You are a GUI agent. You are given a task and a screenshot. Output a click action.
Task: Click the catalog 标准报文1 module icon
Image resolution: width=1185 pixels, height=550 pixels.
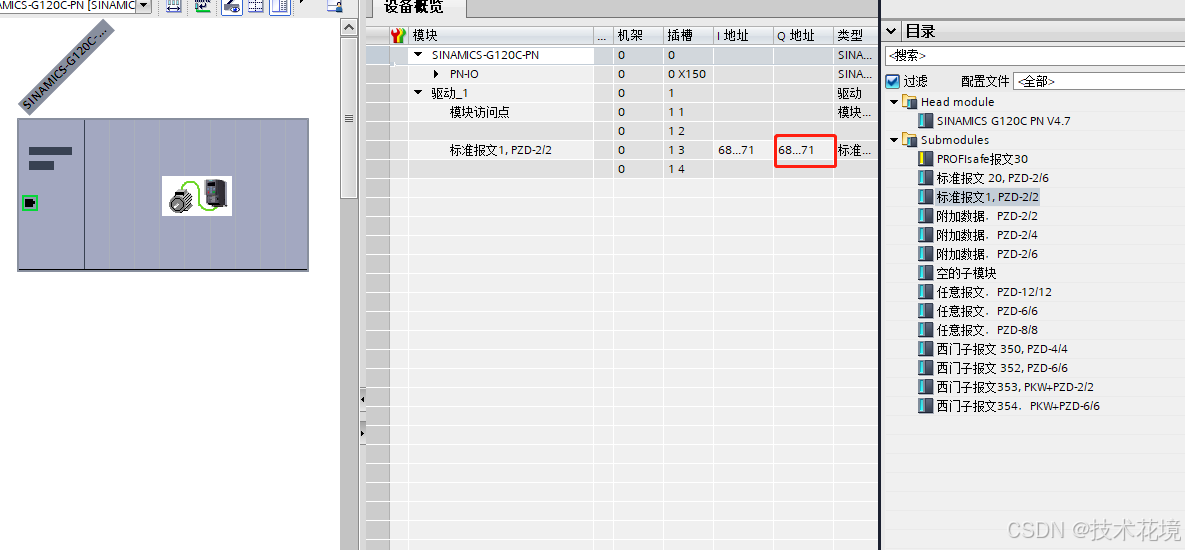pos(926,197)
